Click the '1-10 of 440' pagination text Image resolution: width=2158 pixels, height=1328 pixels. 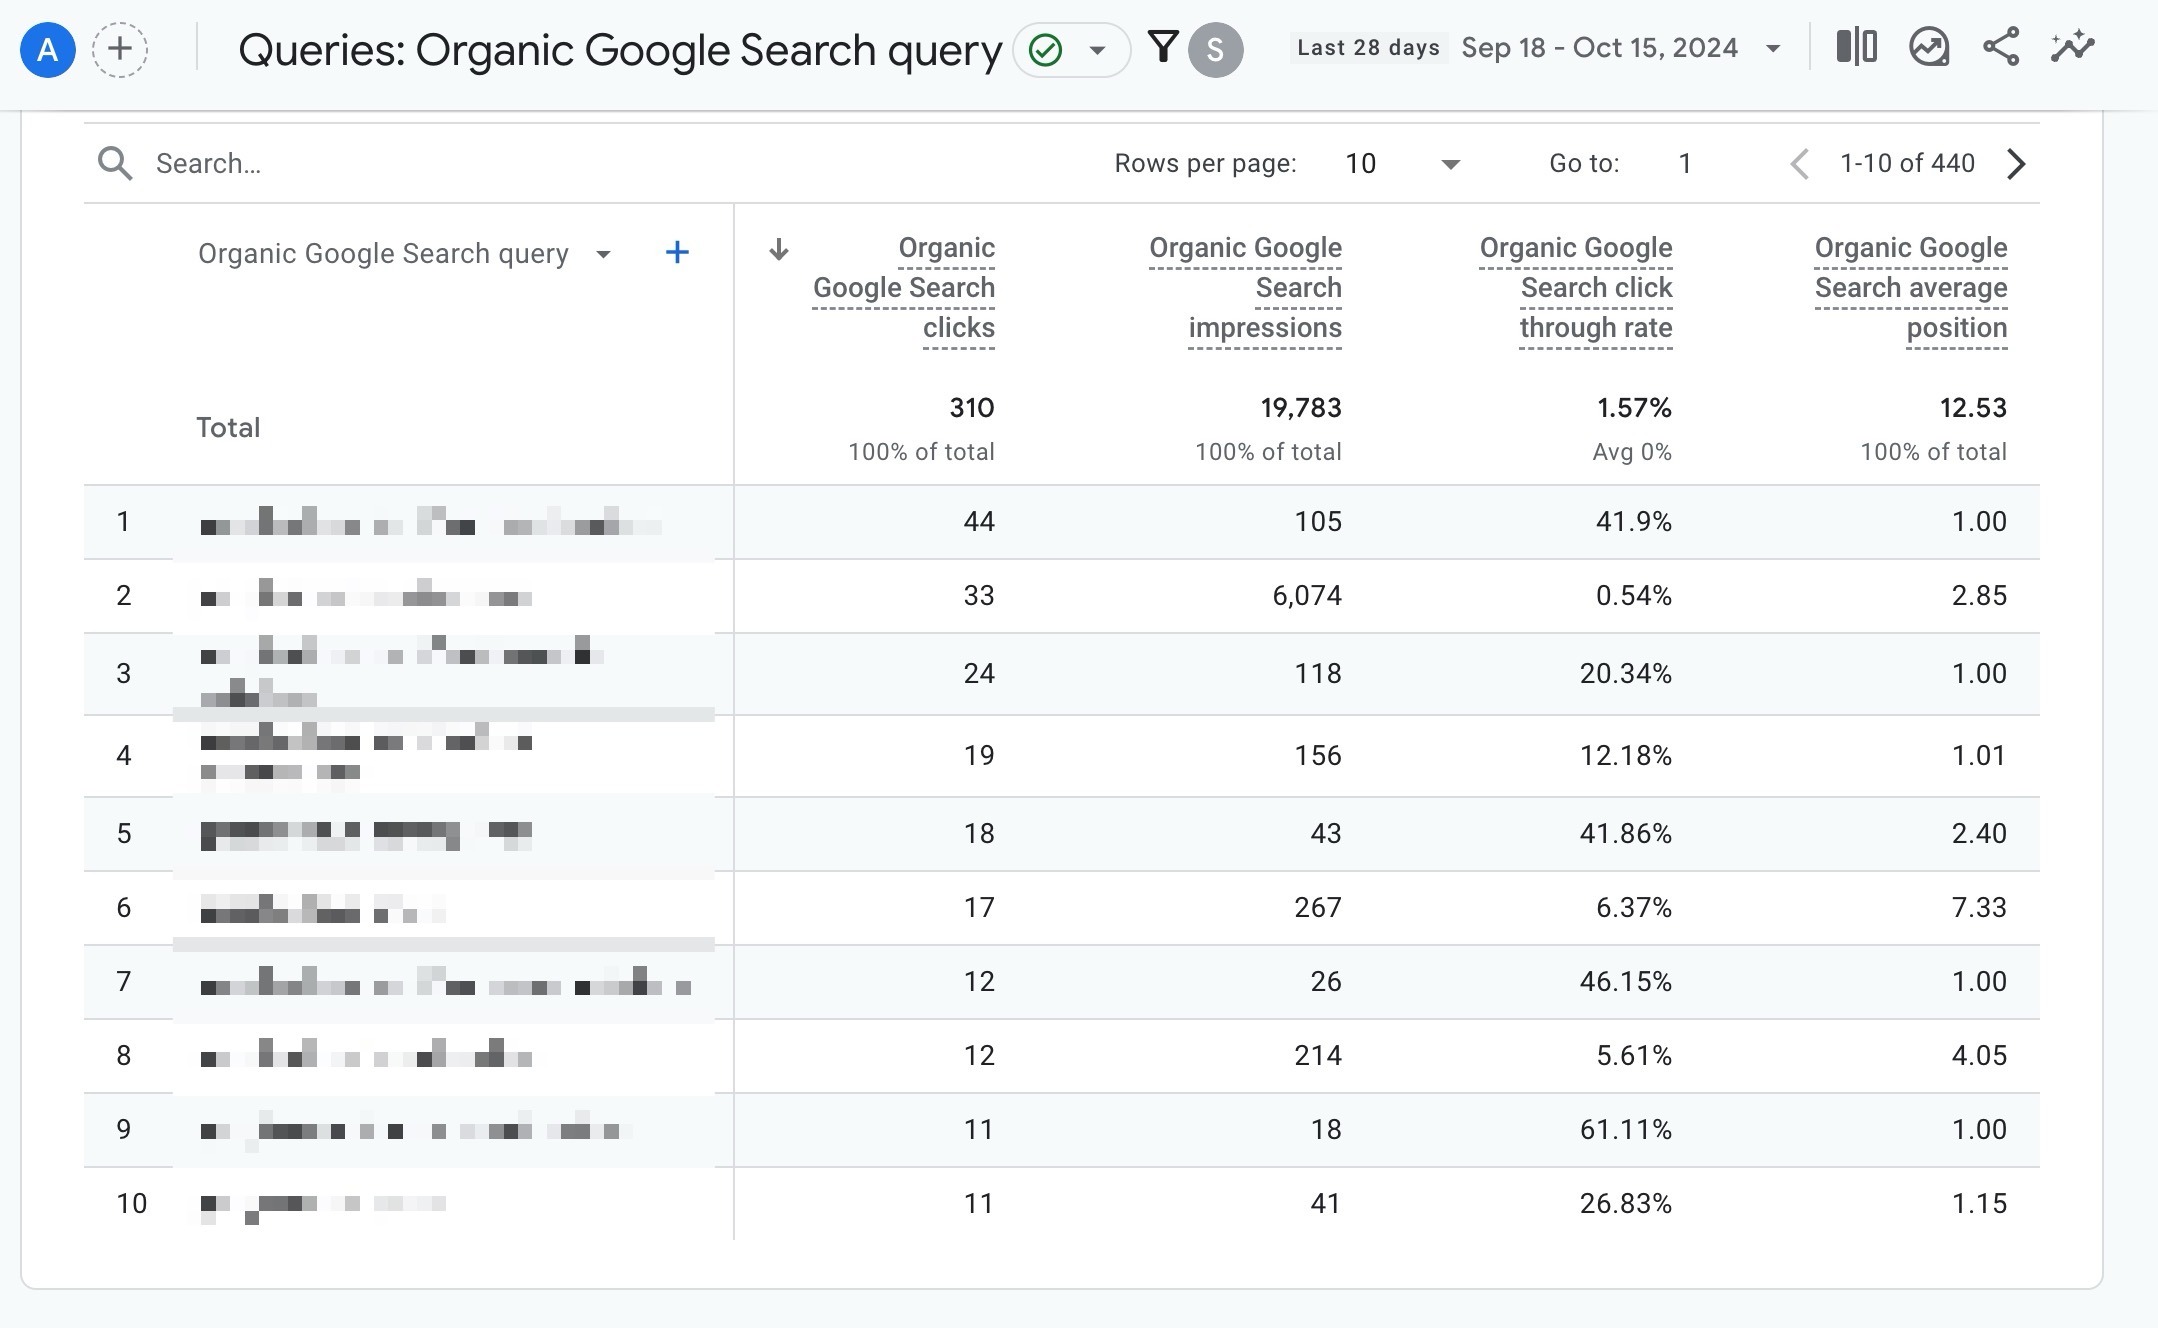[x=1907, y=163]
